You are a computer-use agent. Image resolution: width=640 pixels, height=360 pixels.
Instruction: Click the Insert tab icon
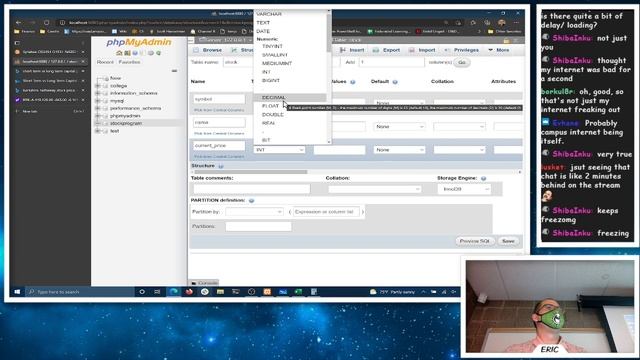tap(343, 50)
